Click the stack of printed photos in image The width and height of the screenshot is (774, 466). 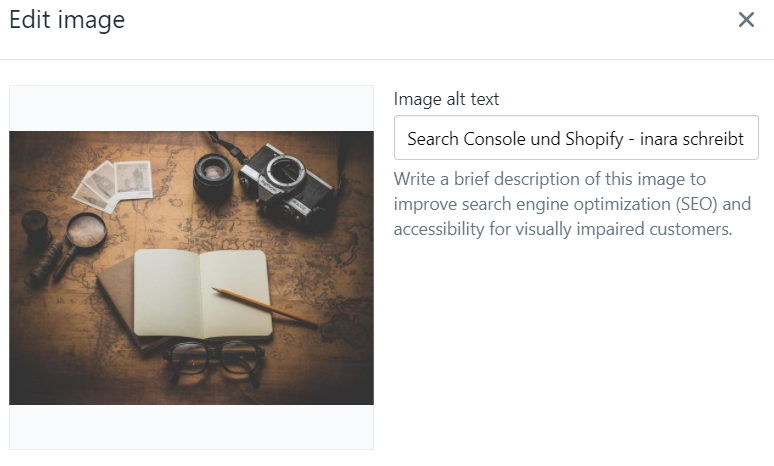113,181
